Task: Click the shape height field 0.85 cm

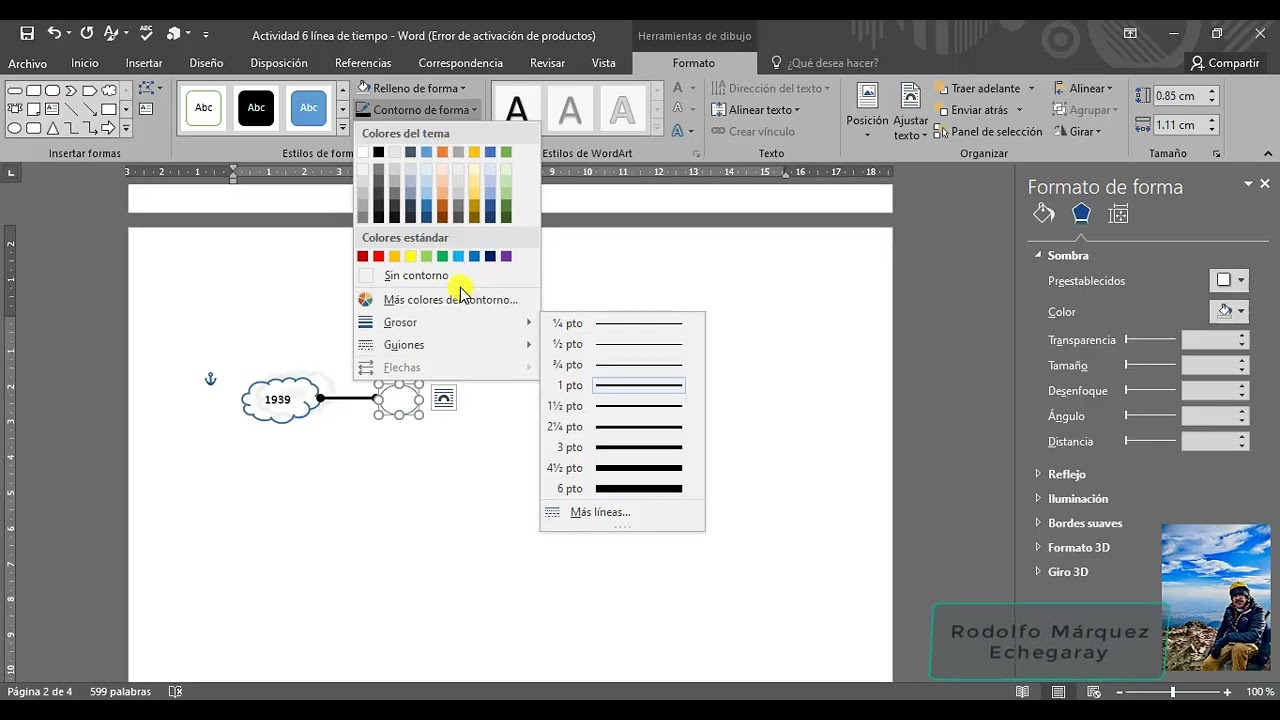Action: click(x=1178, y=96)
